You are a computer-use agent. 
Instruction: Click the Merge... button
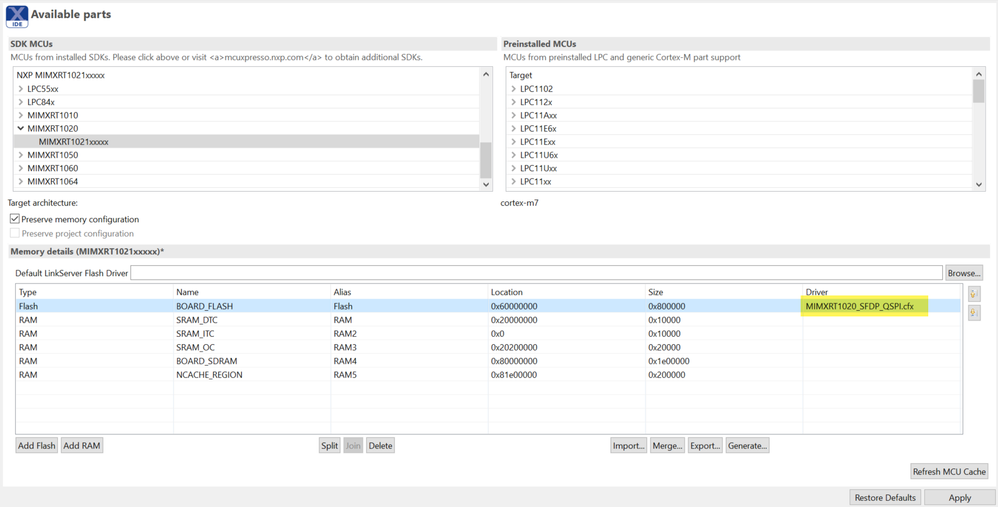(x=667, y=445)
